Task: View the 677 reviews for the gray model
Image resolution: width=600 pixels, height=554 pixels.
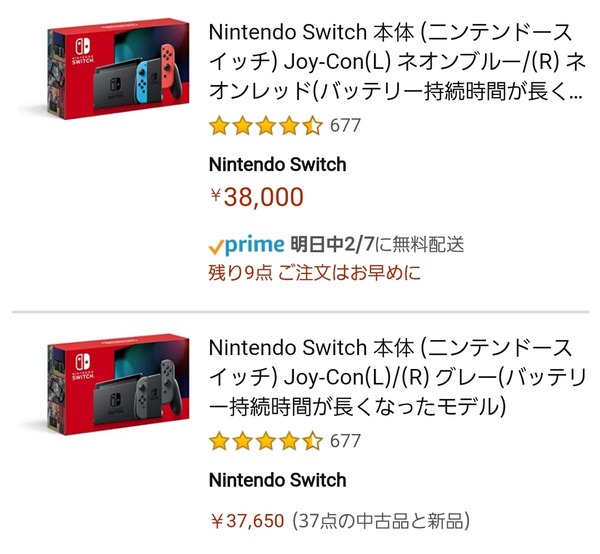Action: click(345, 440)
